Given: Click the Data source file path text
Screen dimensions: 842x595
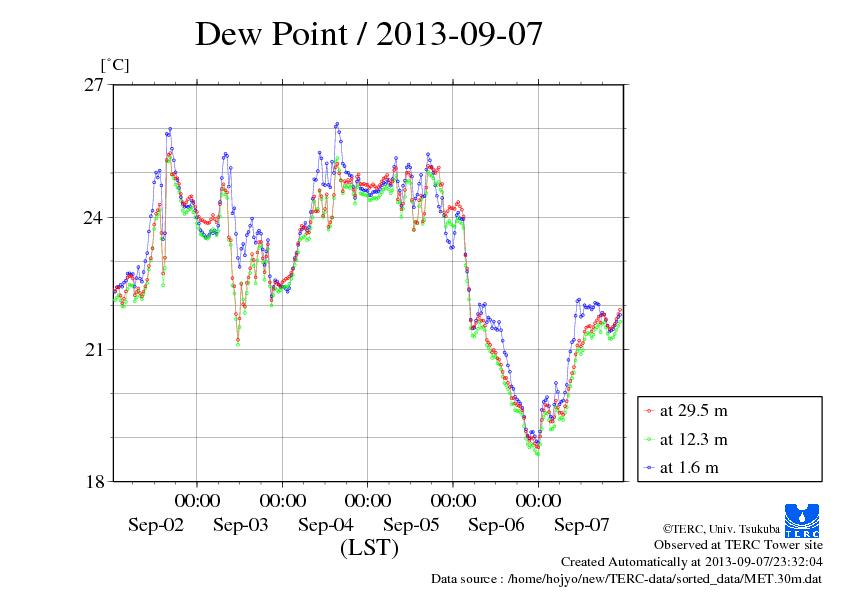Looking at the screenshot, I should point(627,578).
